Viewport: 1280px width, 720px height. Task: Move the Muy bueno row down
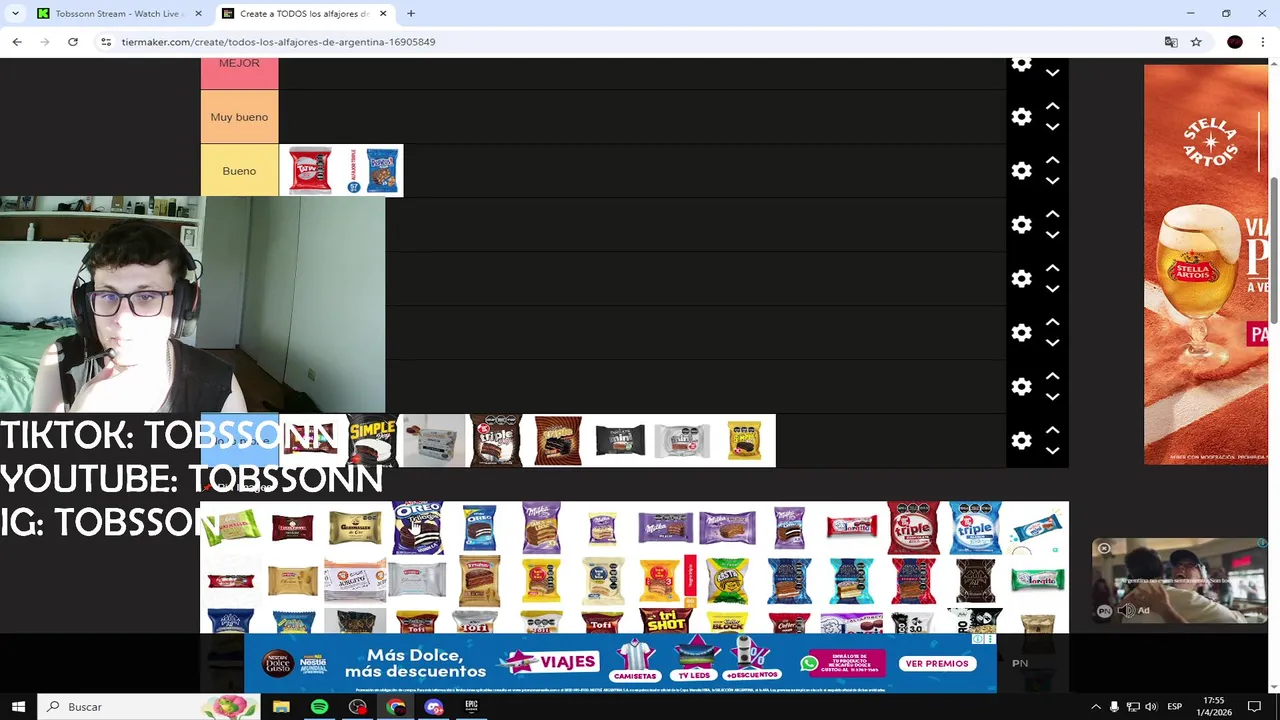1052,127
